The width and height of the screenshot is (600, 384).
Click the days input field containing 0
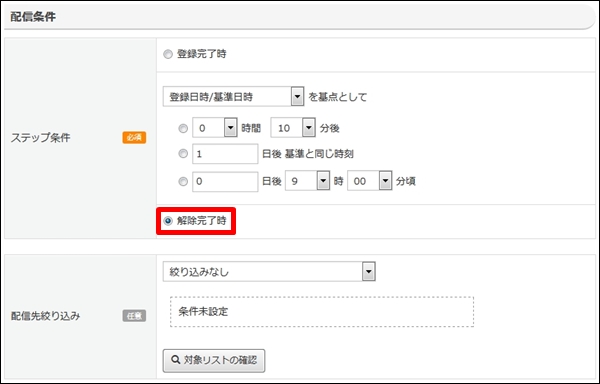(x=225, y=181)
